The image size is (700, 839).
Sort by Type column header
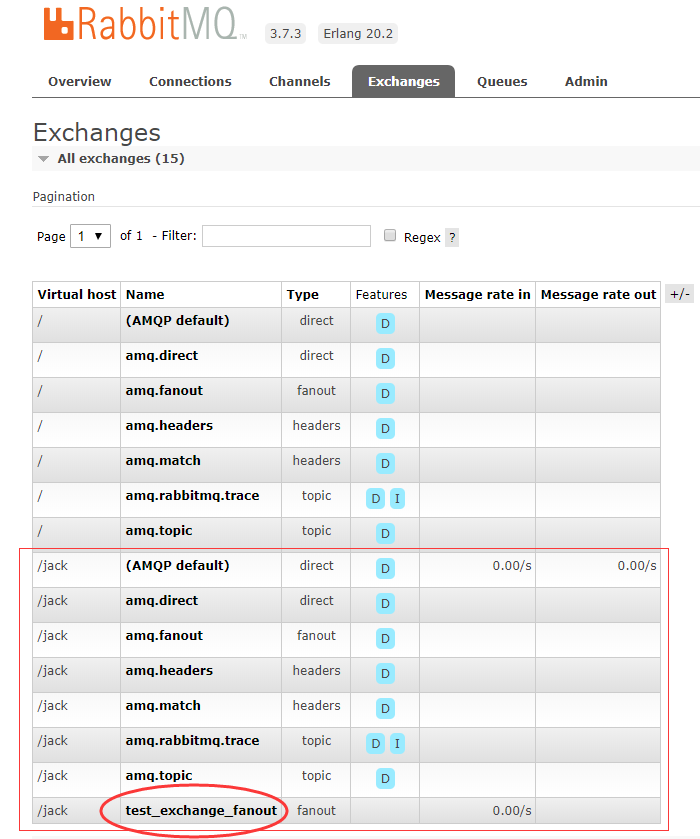click(x=302, y=295)
